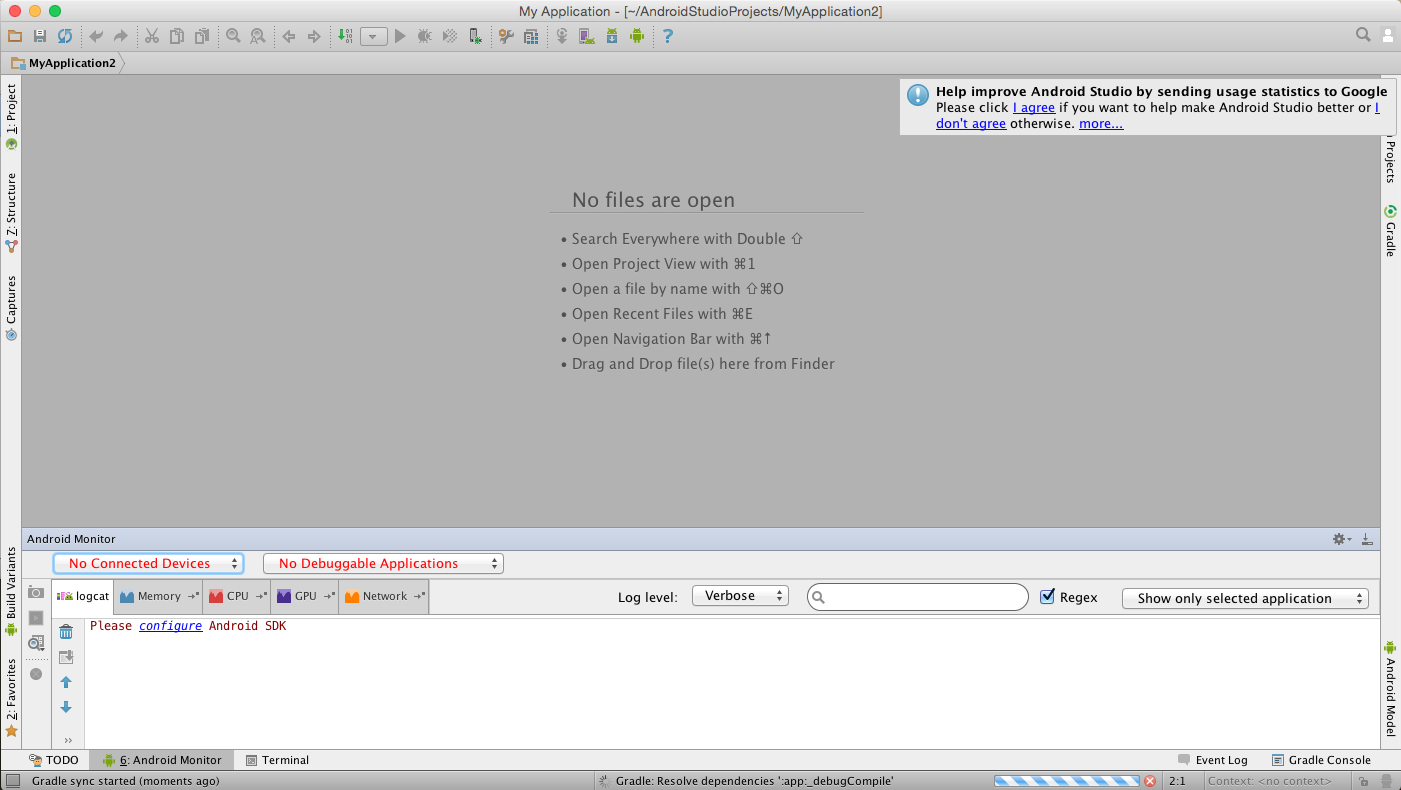1401x790 pixels.
Task: Hide the Android Monitor panel icon
Action: (x=1367, y=539)
